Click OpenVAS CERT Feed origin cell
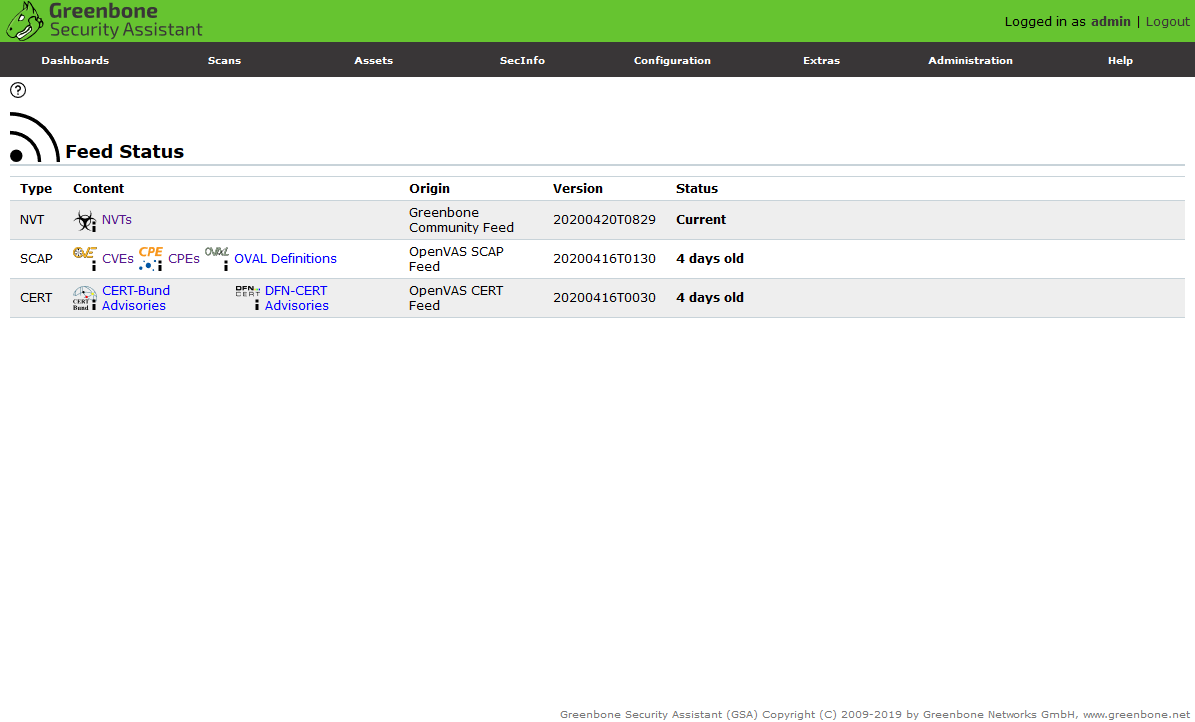This screenshot has height=722, width=1195. tap(456, 298)
